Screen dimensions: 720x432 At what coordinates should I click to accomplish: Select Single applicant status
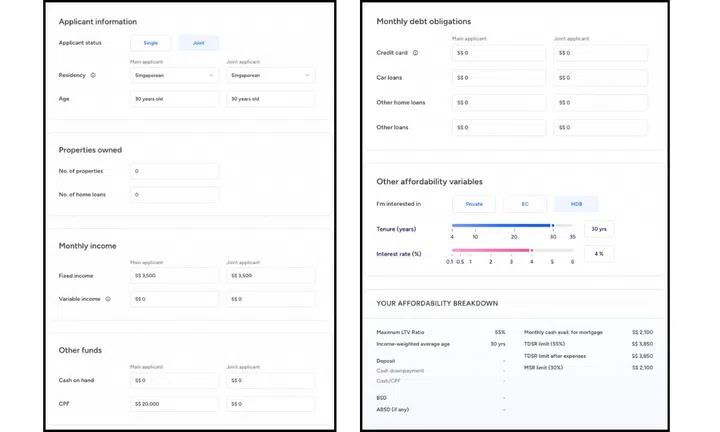coord(150,43)
